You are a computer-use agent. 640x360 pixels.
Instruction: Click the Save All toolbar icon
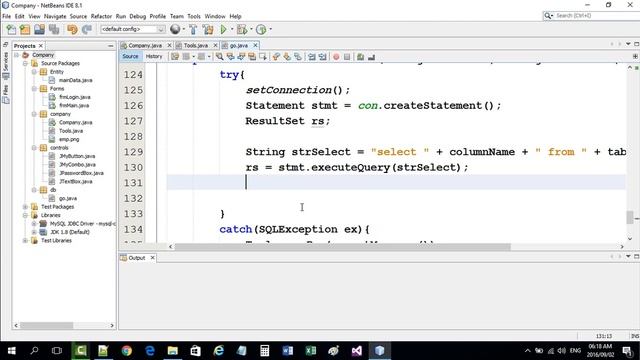(x=54, y=29)
